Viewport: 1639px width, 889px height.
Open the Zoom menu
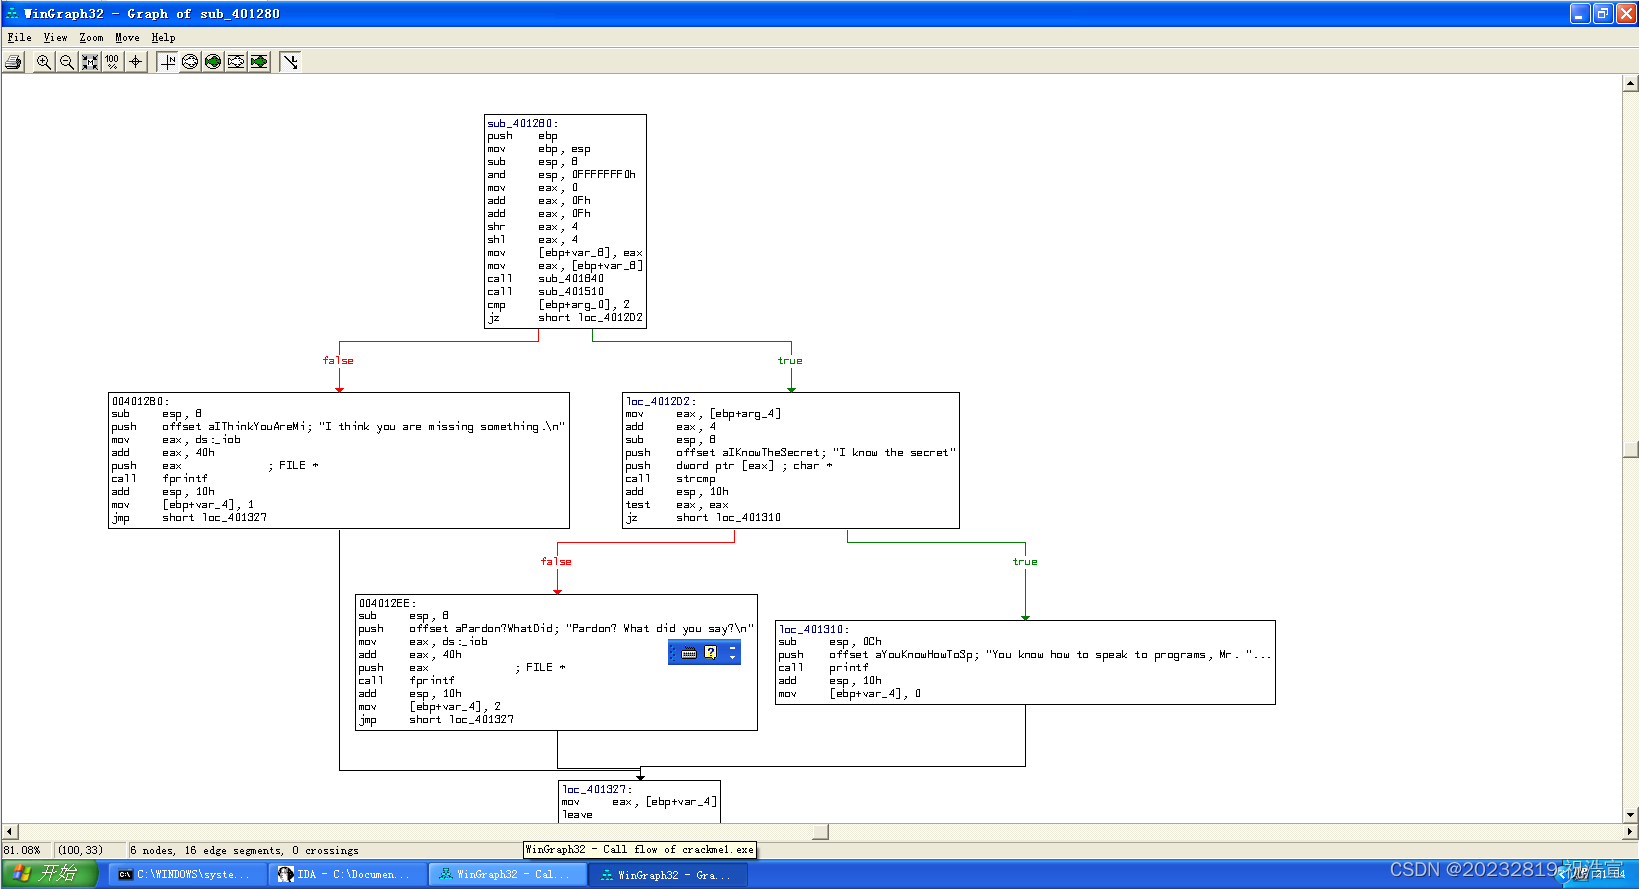[91, 37]
